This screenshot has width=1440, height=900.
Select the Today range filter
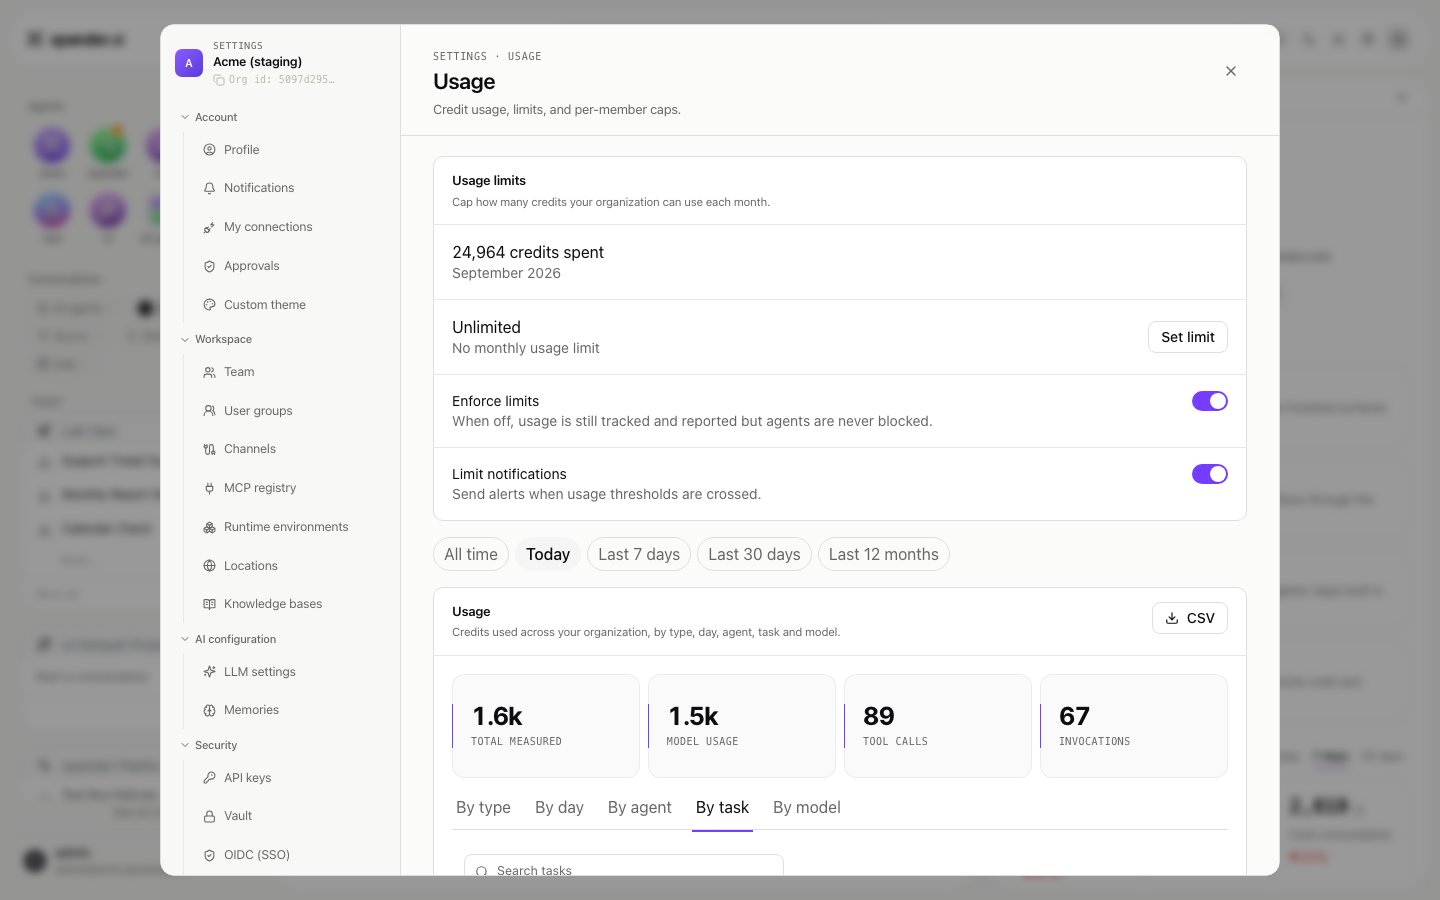click(x=548, y=554)
